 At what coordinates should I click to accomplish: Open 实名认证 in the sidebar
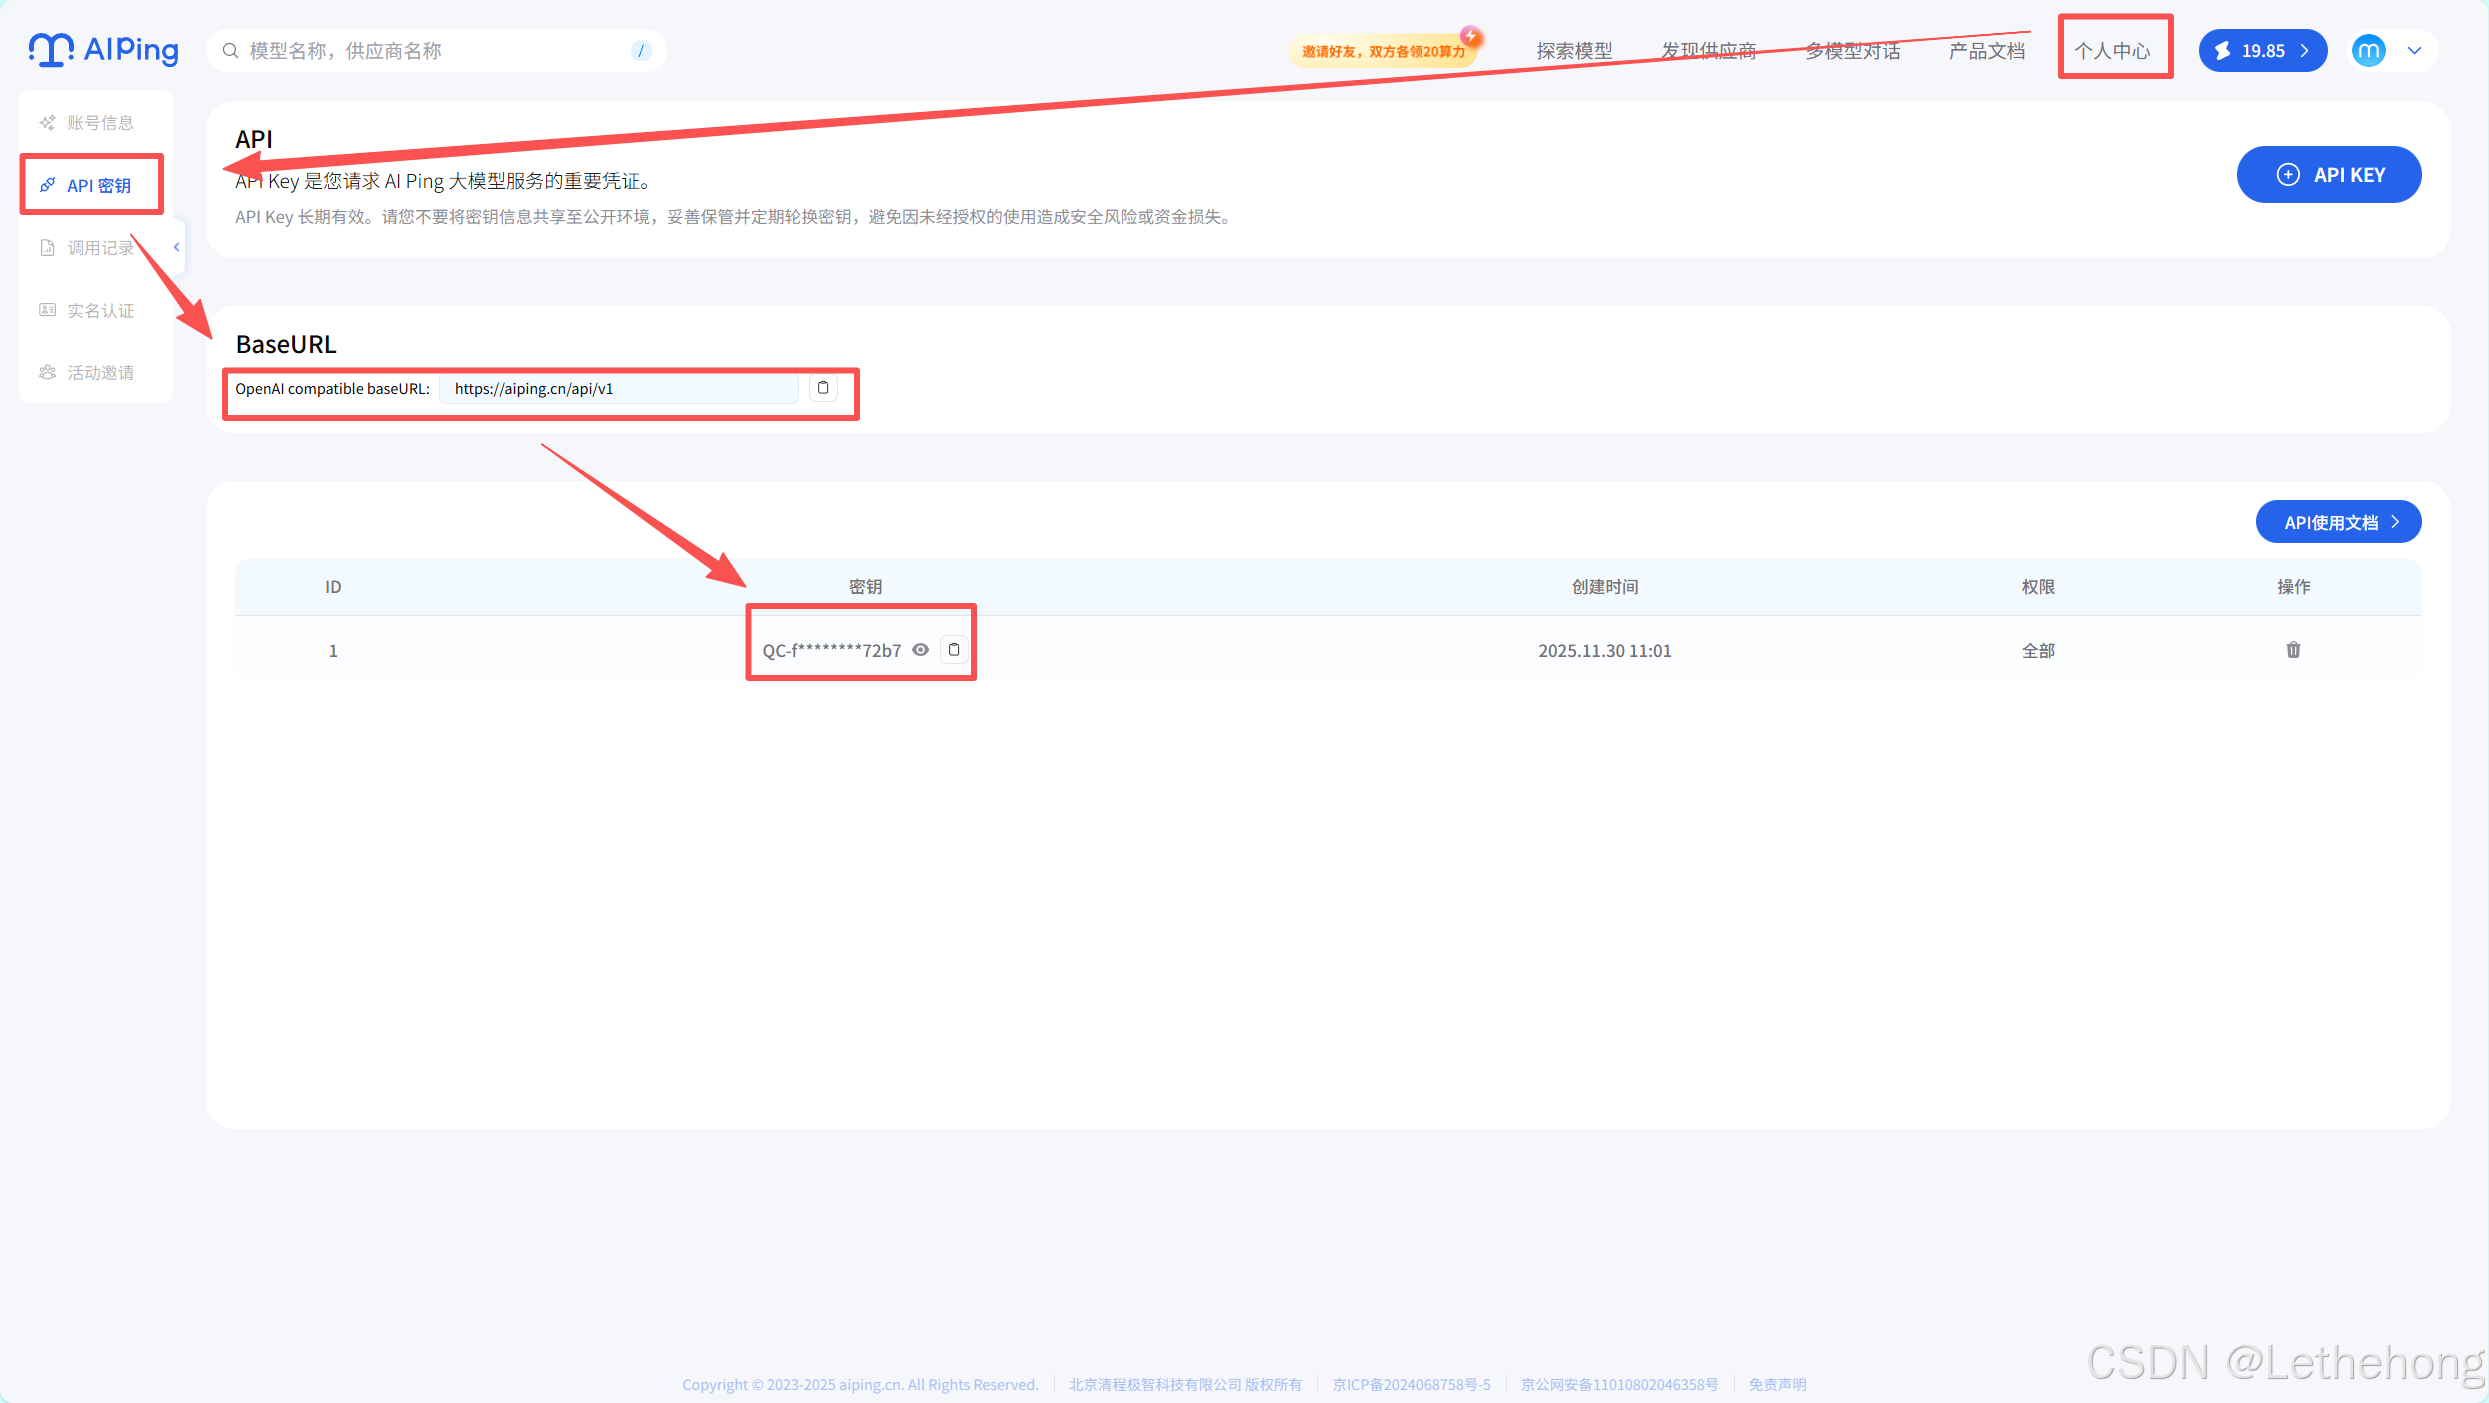pyautogui.click(x=99, y=311)
